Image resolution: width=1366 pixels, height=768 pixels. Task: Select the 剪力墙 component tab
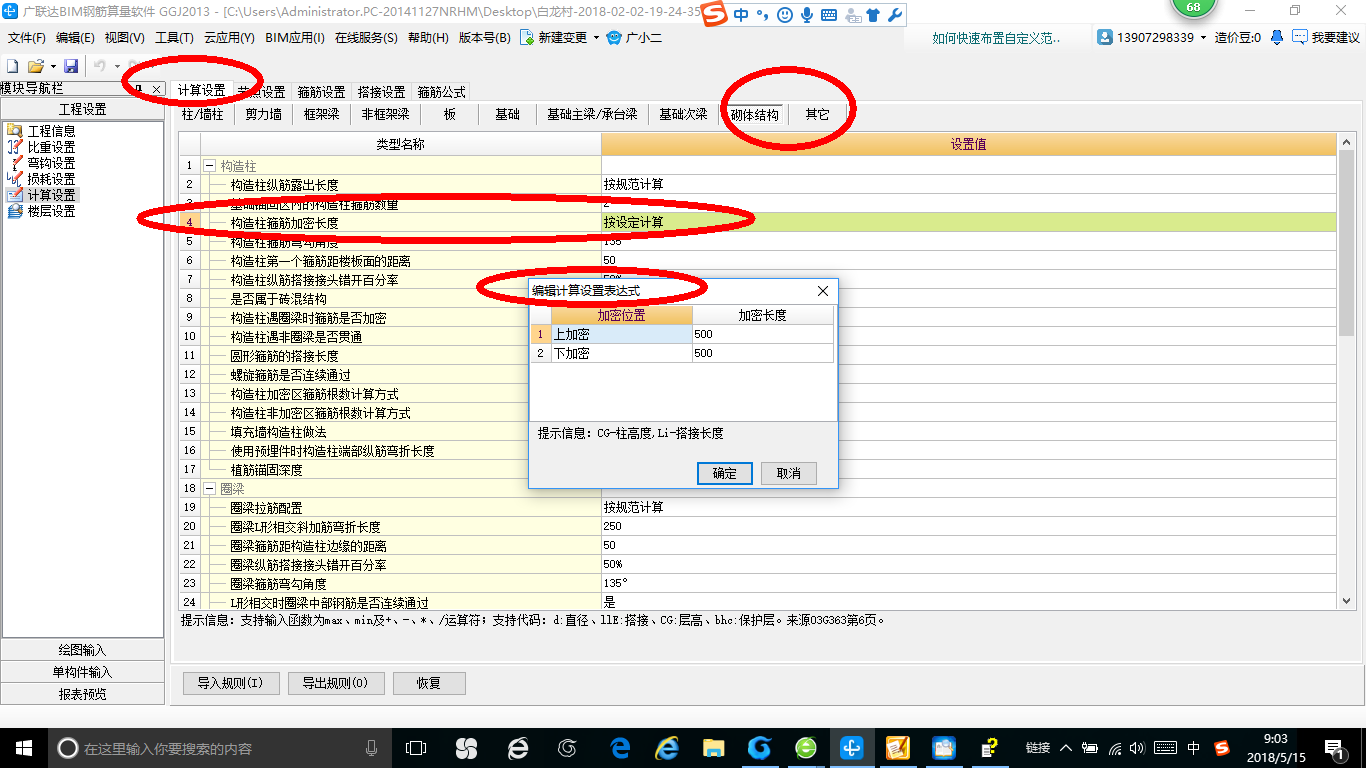pos(264,114)
